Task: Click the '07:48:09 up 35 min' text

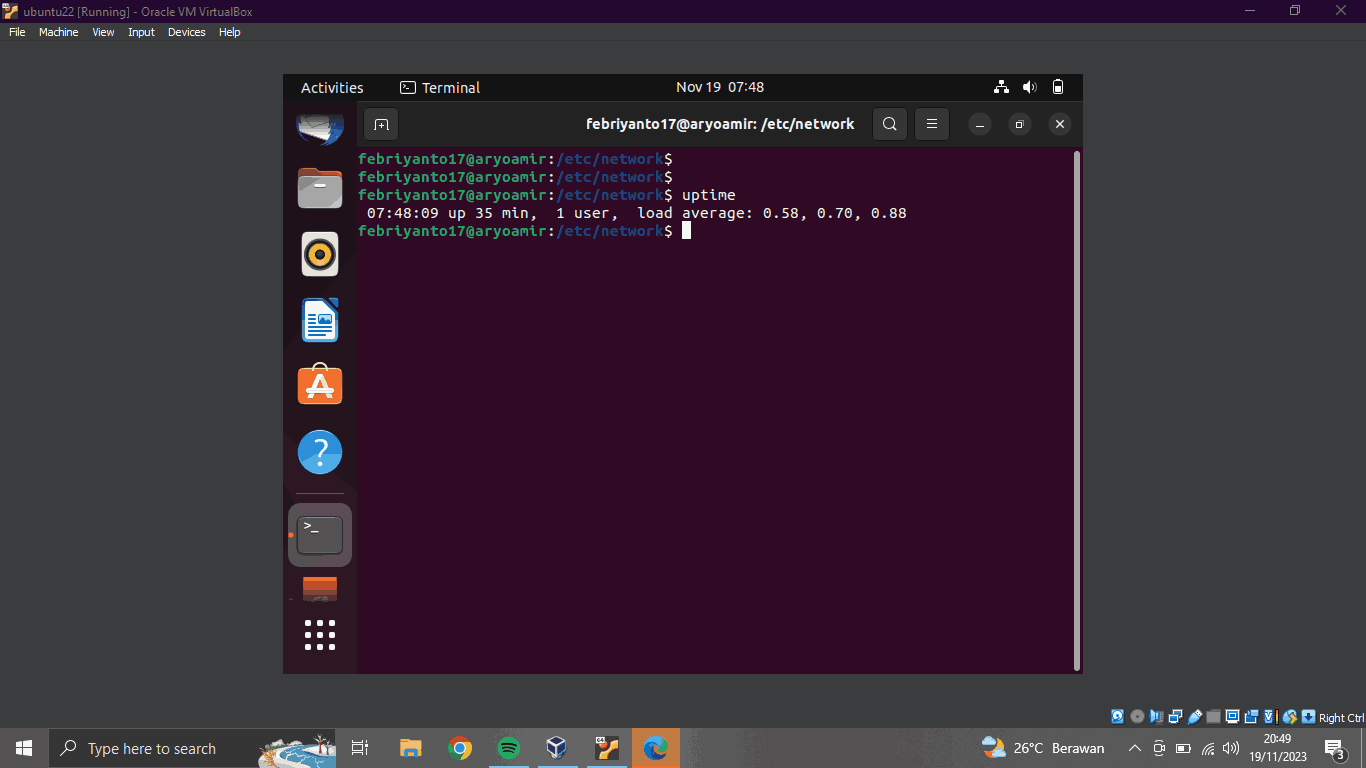Action: (452, 213)
